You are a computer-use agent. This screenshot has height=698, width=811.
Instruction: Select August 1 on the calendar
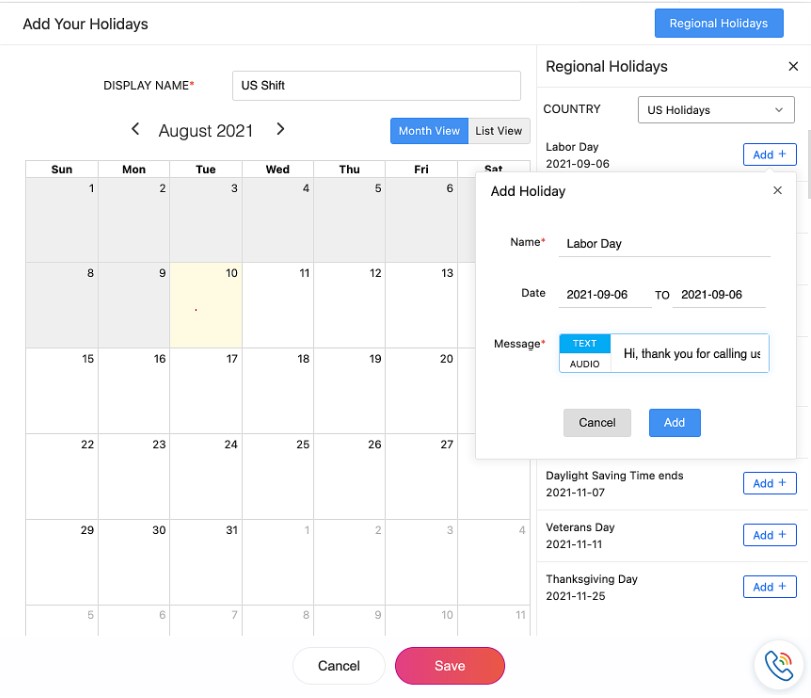62,219
